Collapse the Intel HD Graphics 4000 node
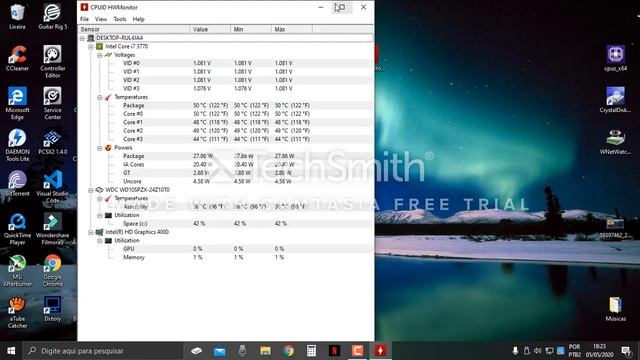The width and height of the screenshot is (640, 360). tap(91, 232)
